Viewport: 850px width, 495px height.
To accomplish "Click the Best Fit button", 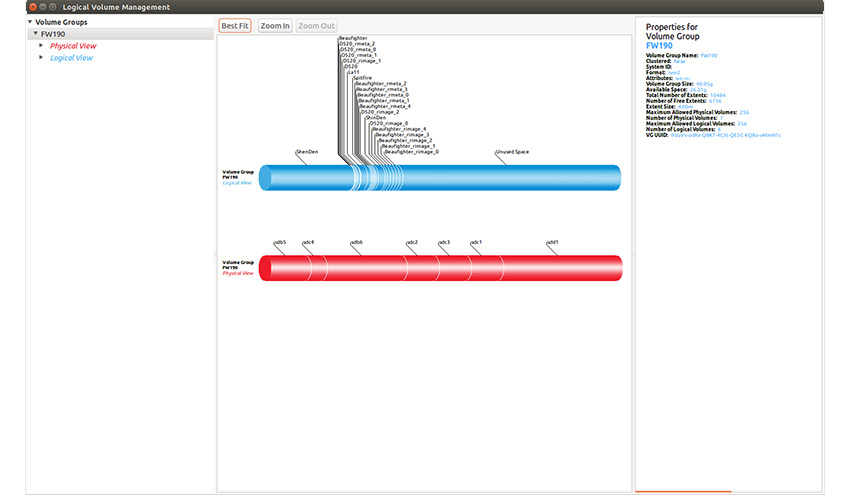I will 235,26.
